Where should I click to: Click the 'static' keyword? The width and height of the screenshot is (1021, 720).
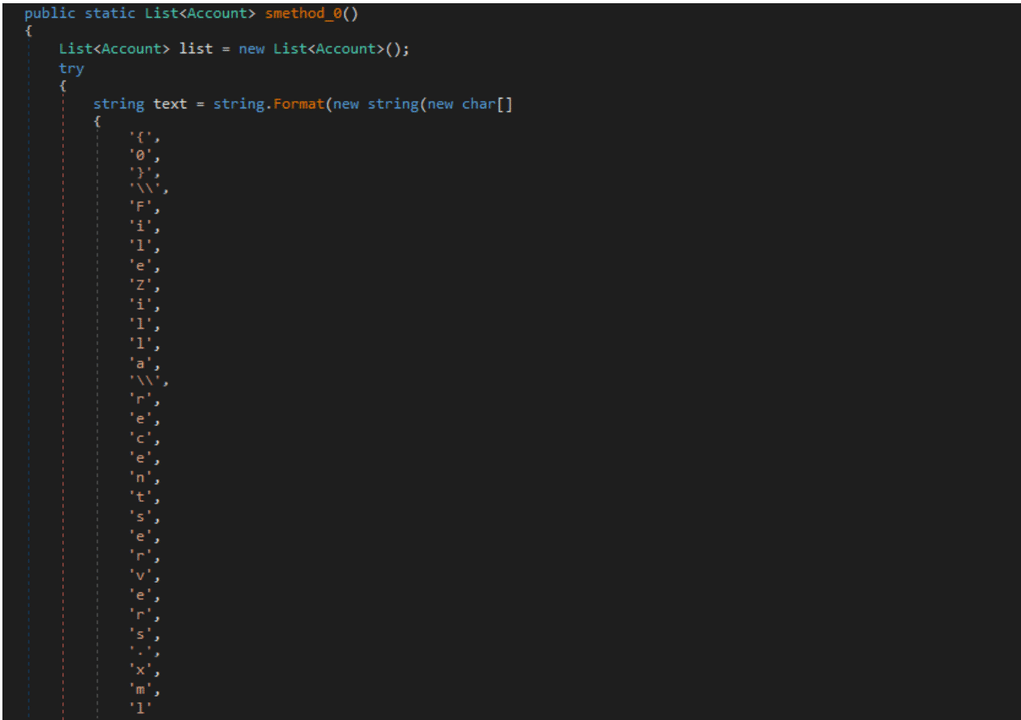(109, 14)
